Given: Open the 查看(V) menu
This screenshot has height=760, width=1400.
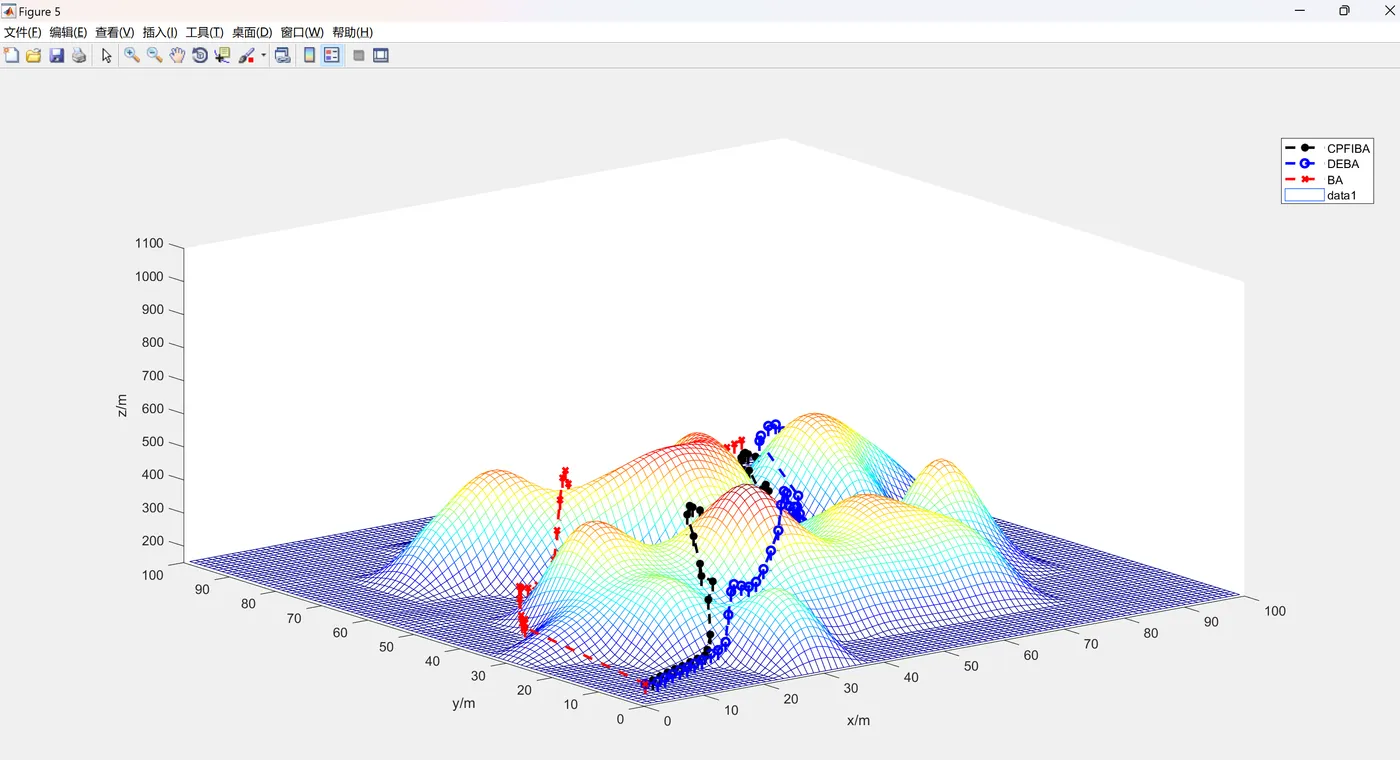Looking at the screenshot, I should [114, 33].
